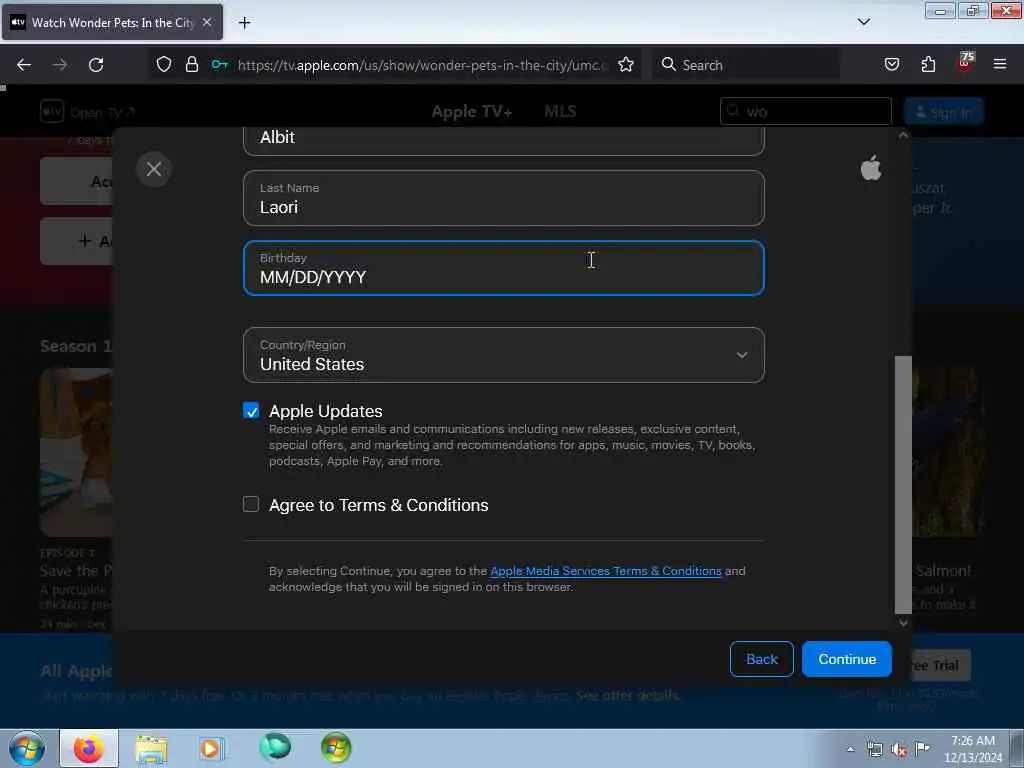This screenshot has height=768, width=1024.
Task: Click the Birthday input field
Action: point(504,268)
